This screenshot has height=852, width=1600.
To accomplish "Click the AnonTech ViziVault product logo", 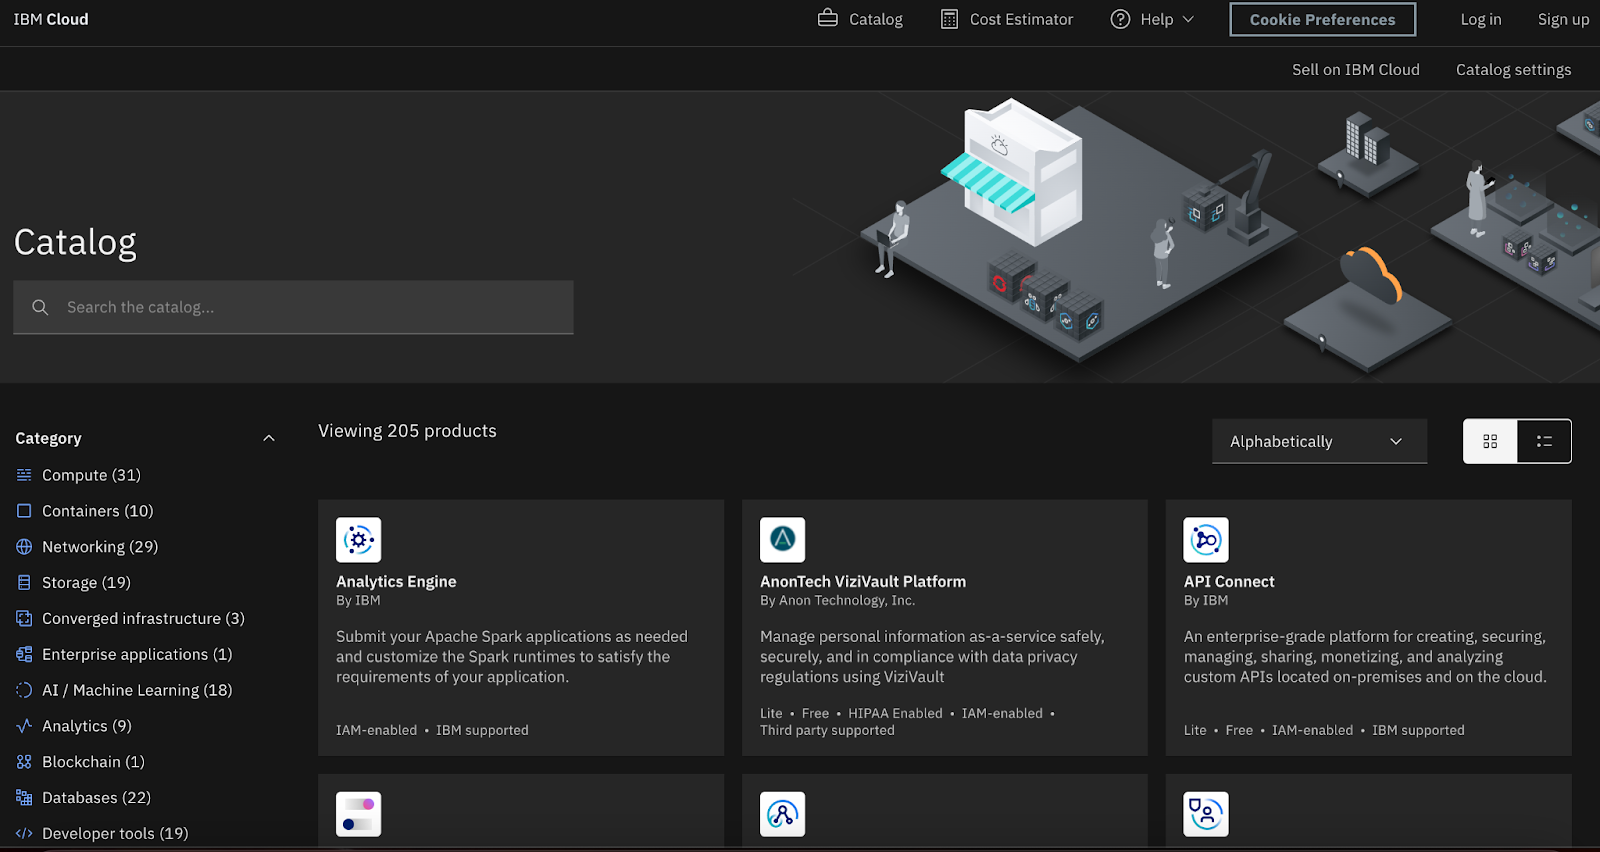I will pyautogui.click(x=782, y=540).
